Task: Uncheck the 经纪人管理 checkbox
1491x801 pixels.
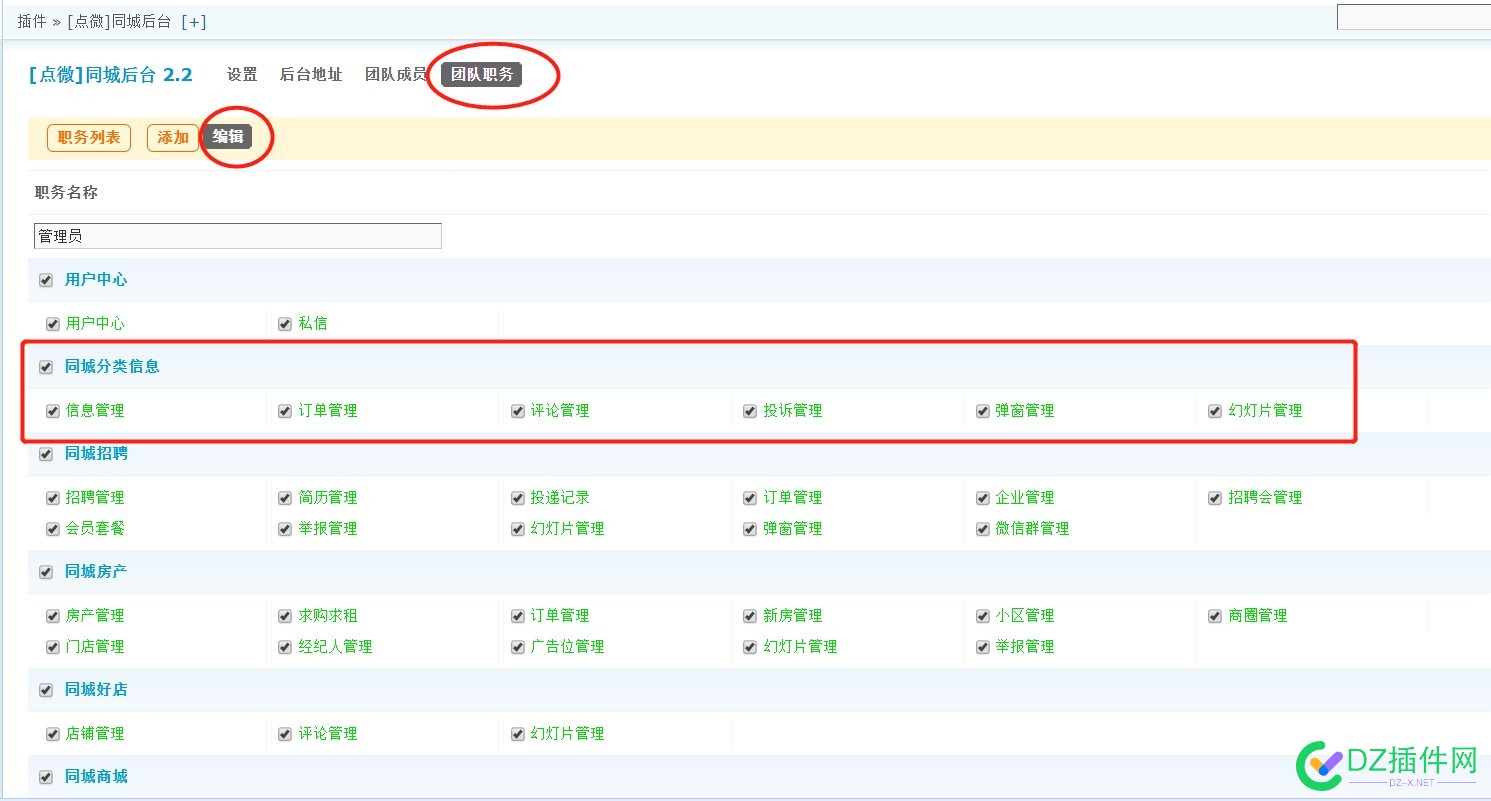Action: pyautogui.click(x=285, y=647)
